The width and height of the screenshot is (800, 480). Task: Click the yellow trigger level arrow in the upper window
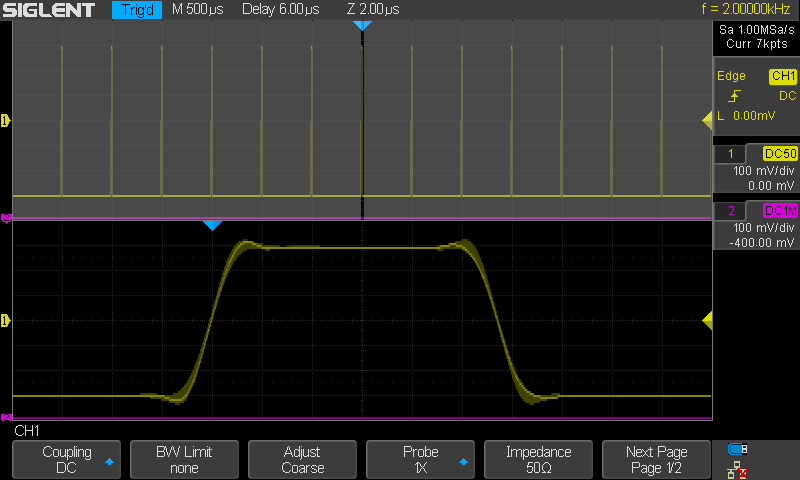click(x=707, y=121)
